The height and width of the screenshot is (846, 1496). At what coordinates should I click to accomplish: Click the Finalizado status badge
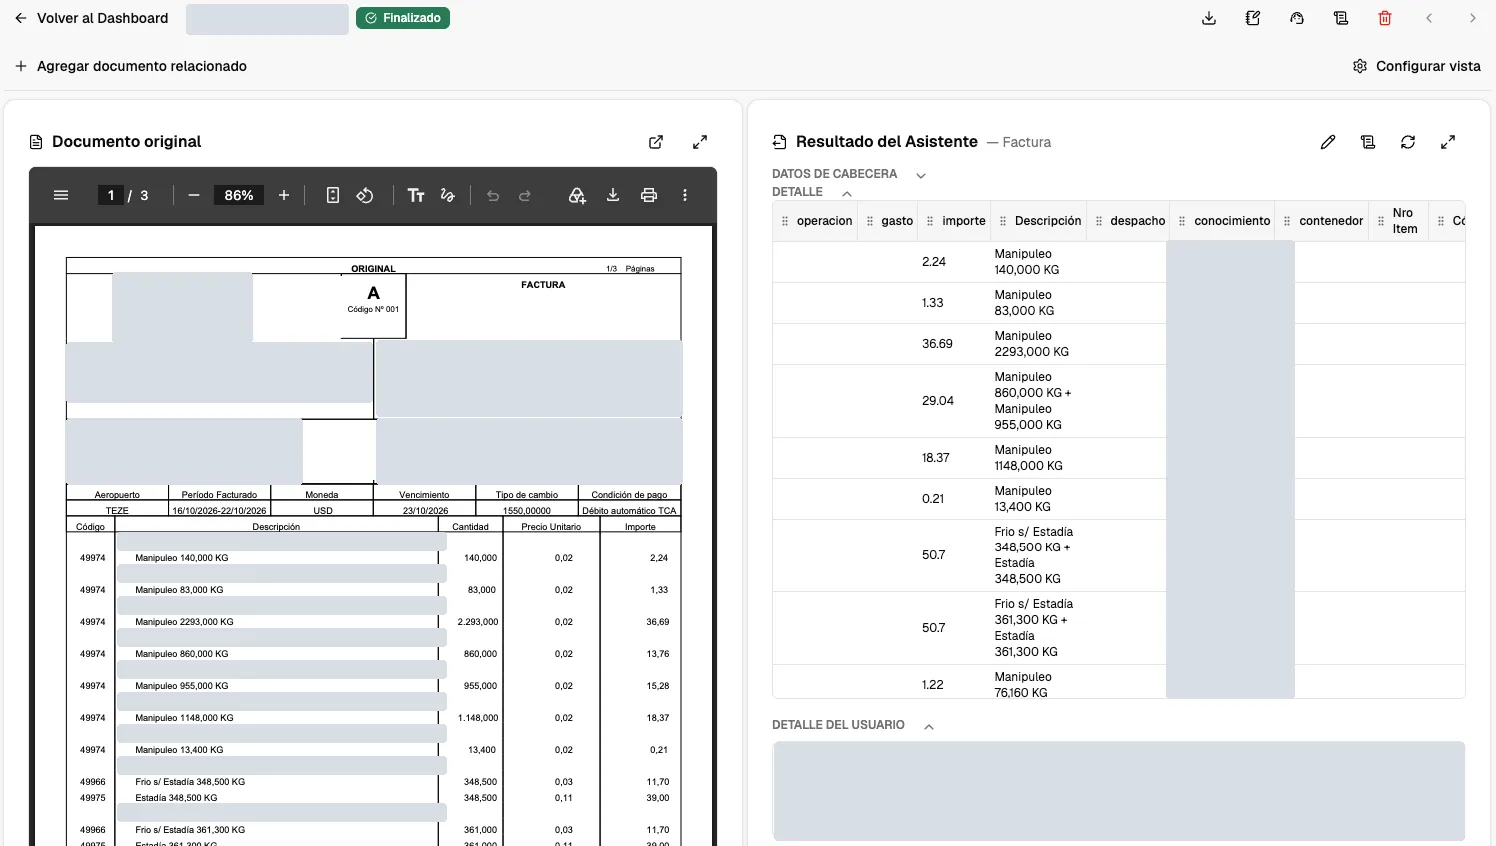[403, 18]
